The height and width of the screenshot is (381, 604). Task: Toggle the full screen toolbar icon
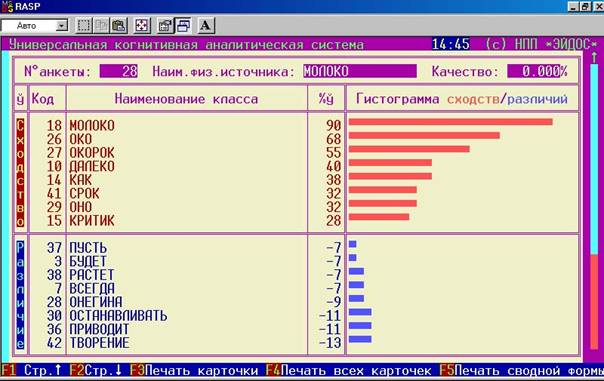141,26
